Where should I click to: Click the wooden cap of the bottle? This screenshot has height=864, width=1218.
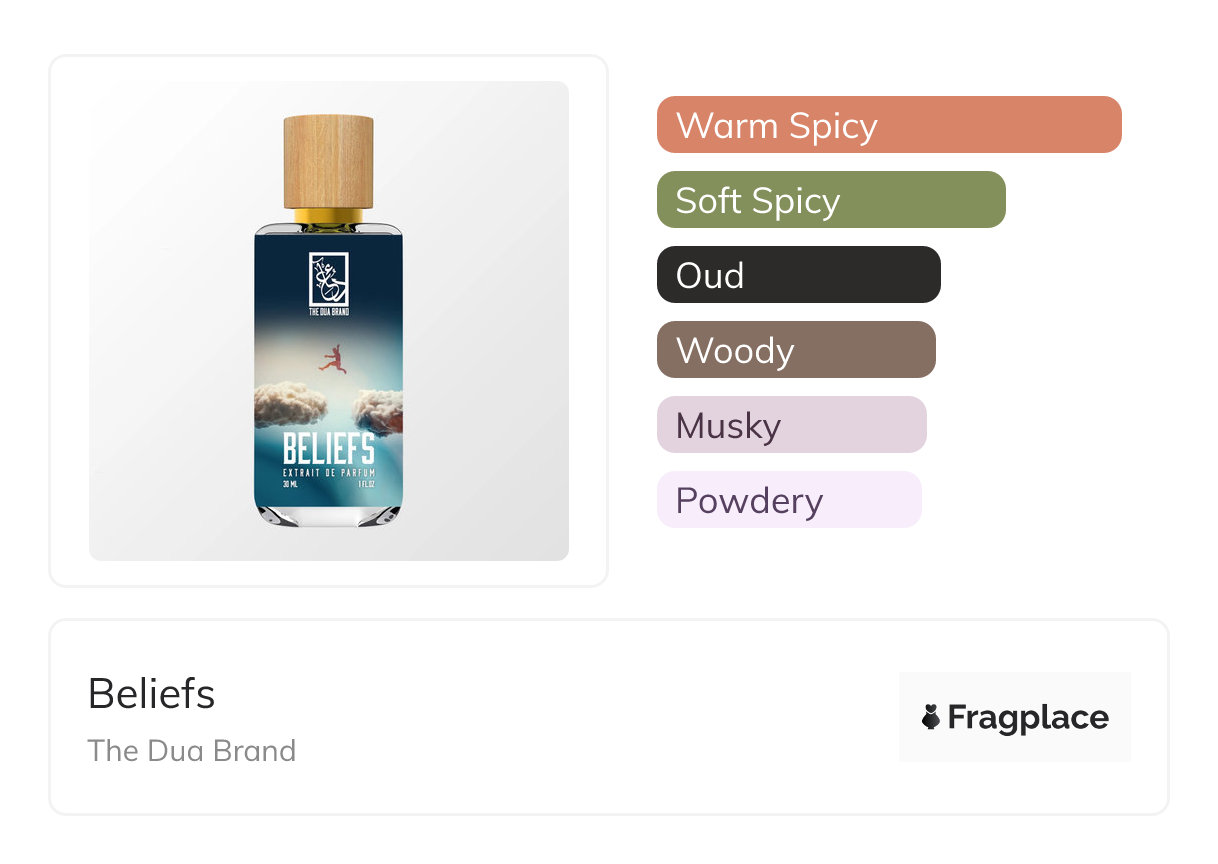click(x=328, y=161)
